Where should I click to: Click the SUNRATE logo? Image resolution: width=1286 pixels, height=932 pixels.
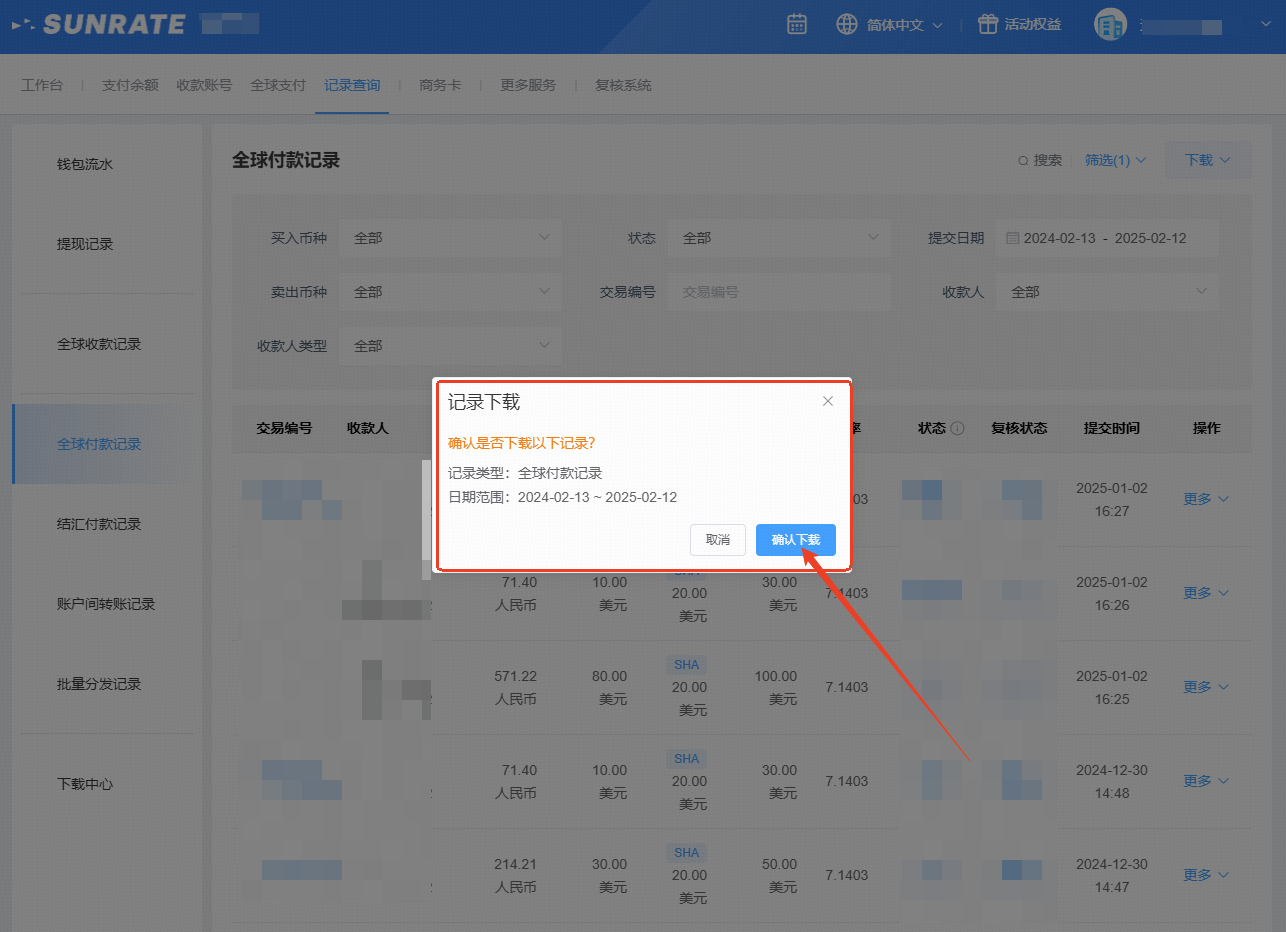point(100,25)
